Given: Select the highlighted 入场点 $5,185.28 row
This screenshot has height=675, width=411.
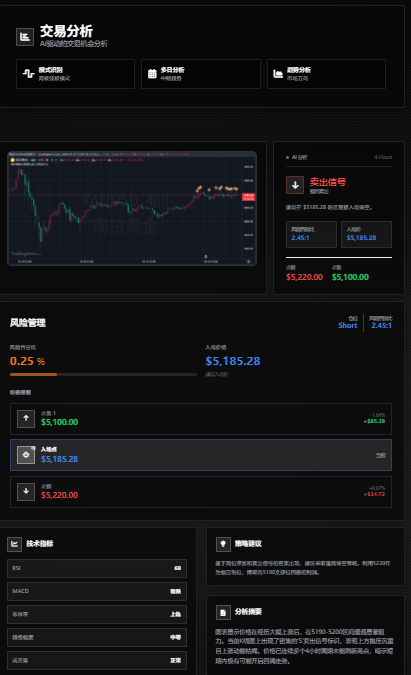Looking at the screenshot, I should pos(201,455).
